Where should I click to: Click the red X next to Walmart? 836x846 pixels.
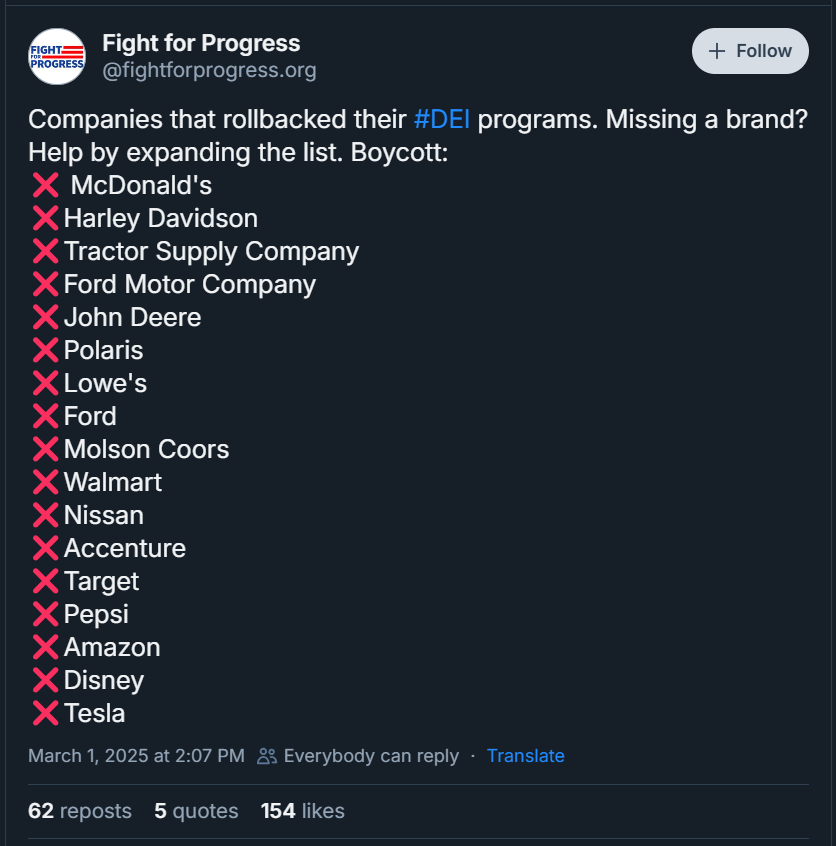[x=45, y=482]
